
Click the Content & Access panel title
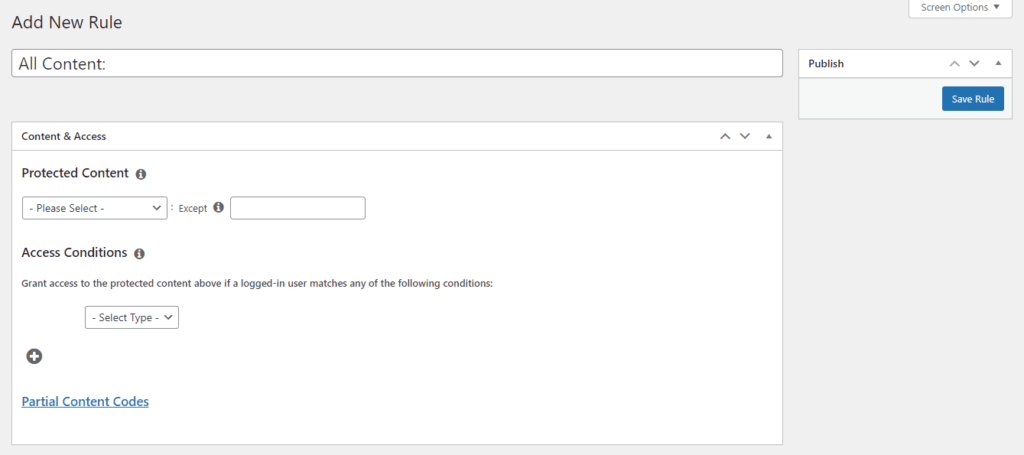pyautogui.click(x=64, y=136)
